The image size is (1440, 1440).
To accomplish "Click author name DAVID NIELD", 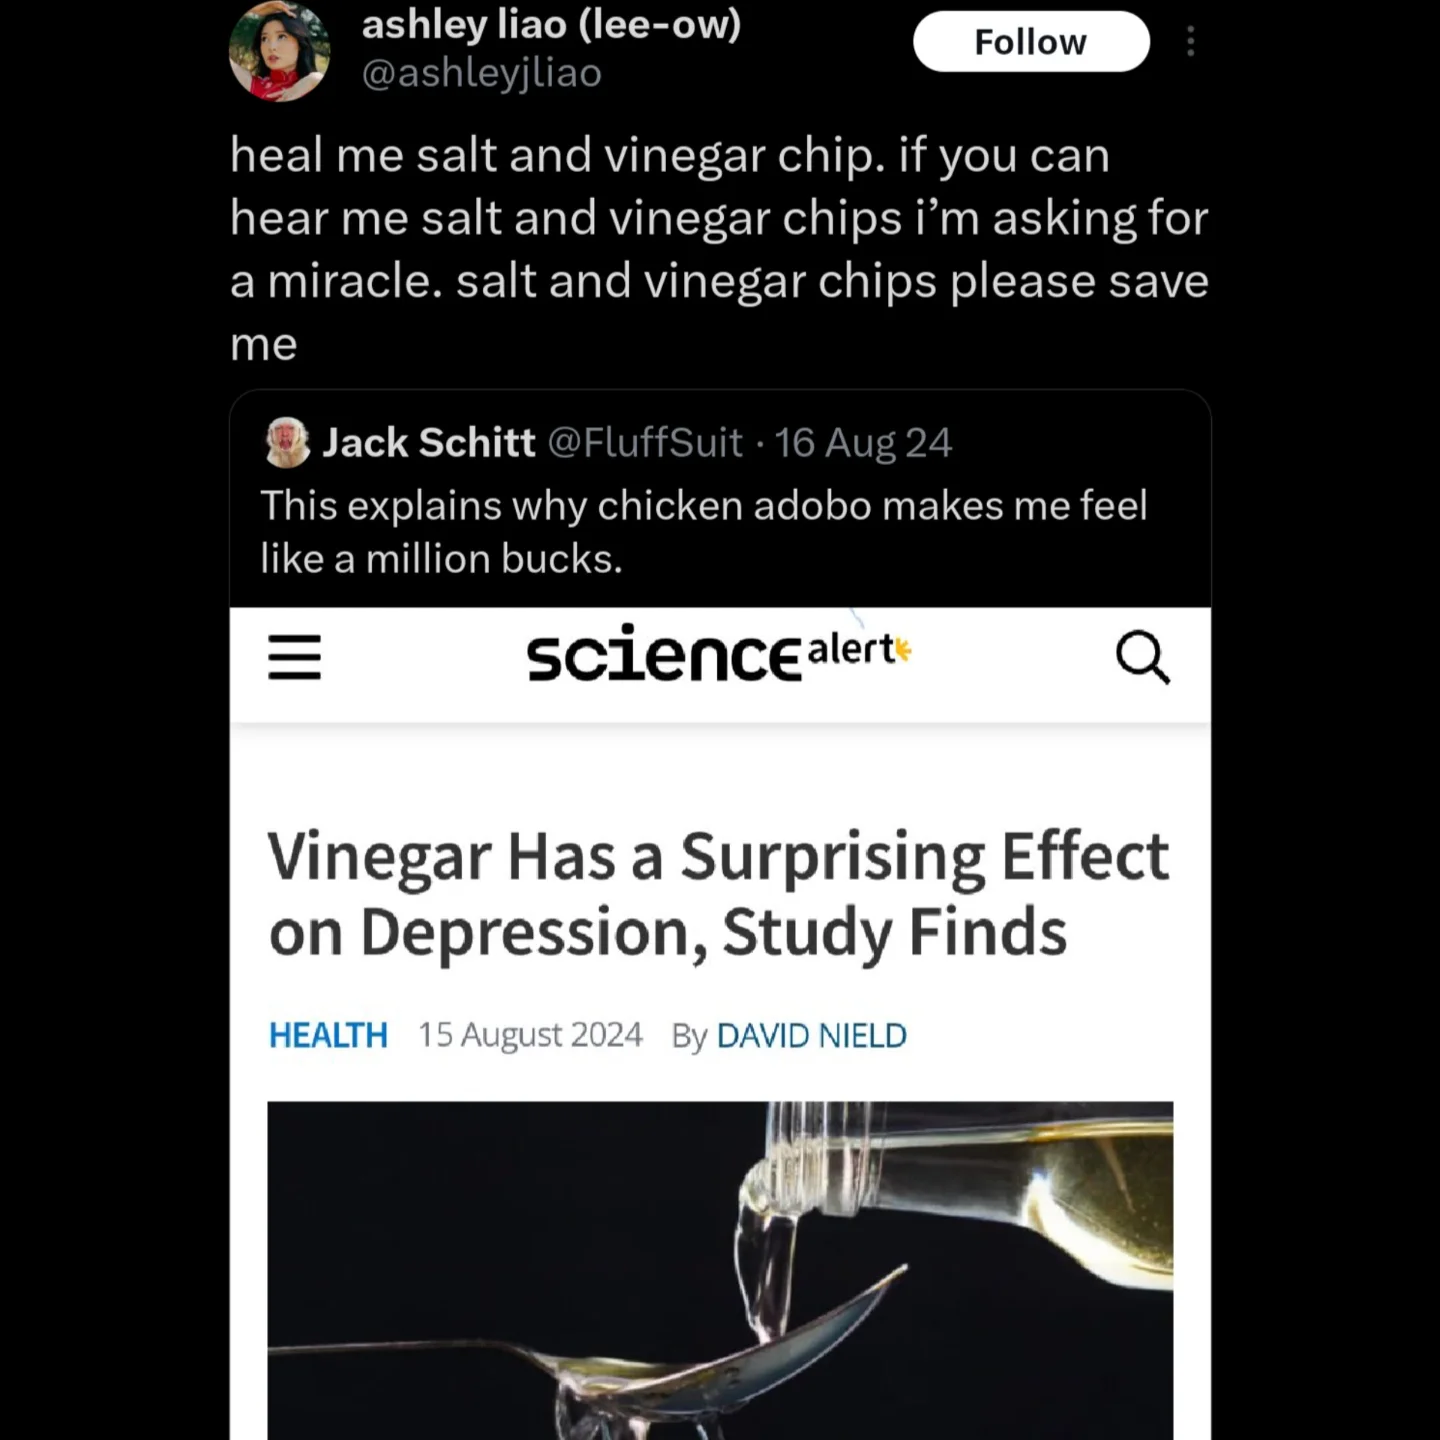I will (x=812, y=1035).
